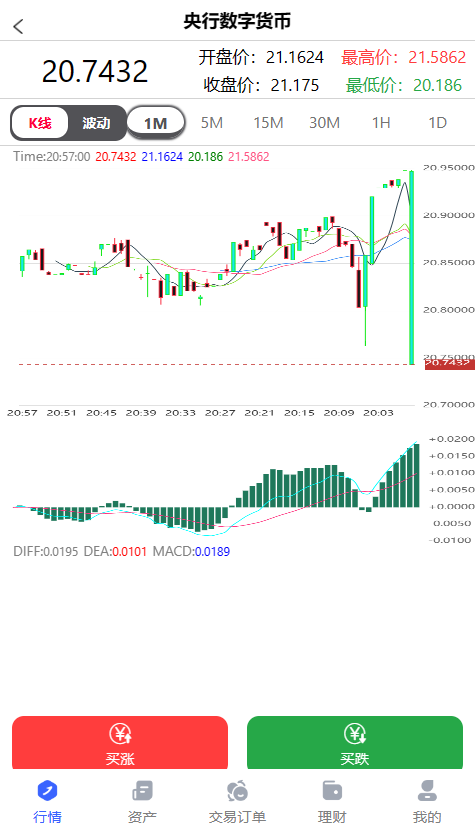Open the 交易订单 orders icon
The height and width of the screenshot is (831, 475).
point(238,791)
